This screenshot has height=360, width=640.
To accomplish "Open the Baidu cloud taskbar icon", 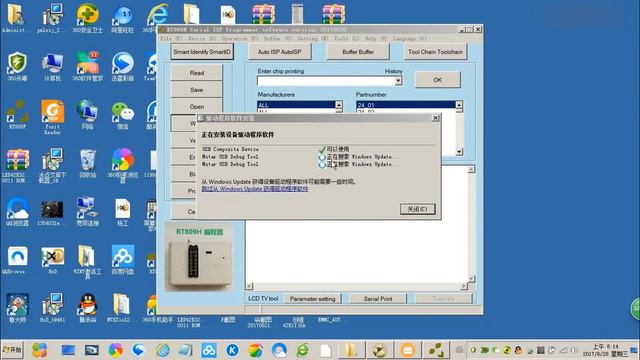I will click(x=209, y=350).
